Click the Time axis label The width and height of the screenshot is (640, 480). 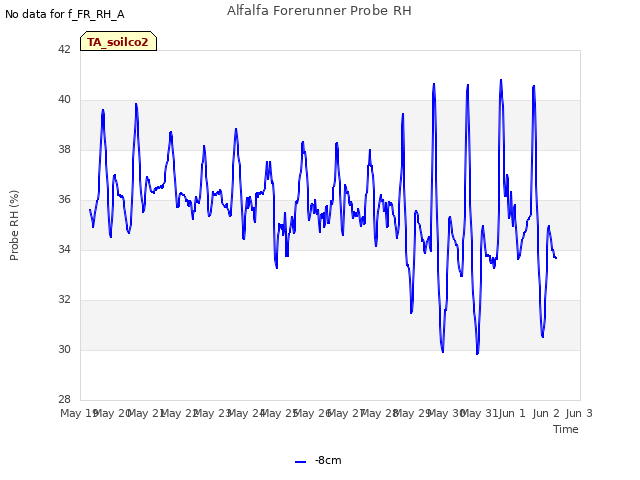[x=566, y=429]
